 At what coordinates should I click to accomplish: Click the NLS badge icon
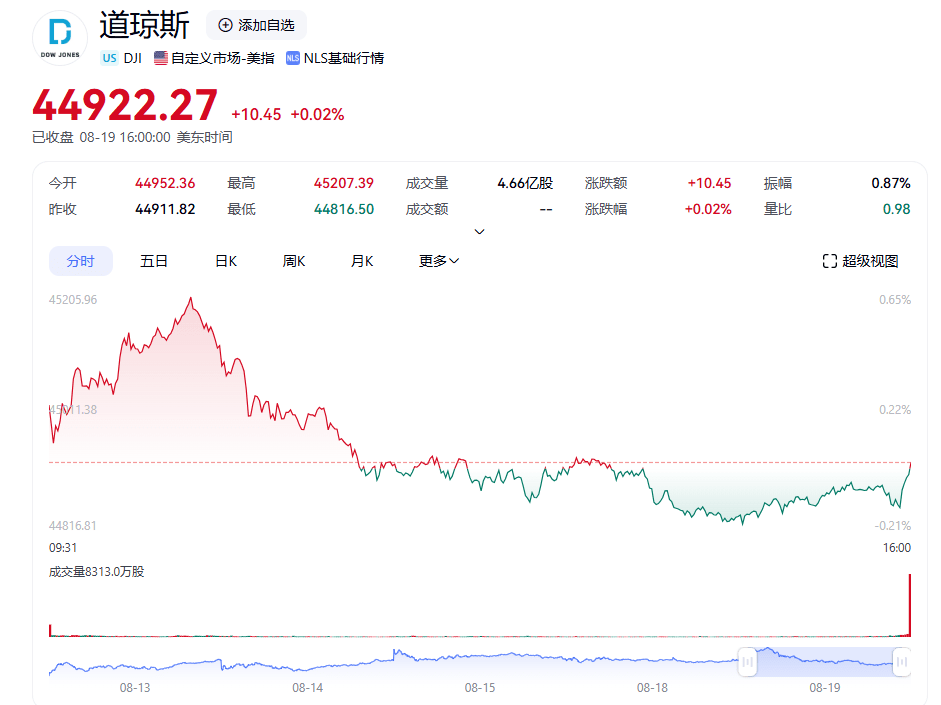(x=293, y=58)
